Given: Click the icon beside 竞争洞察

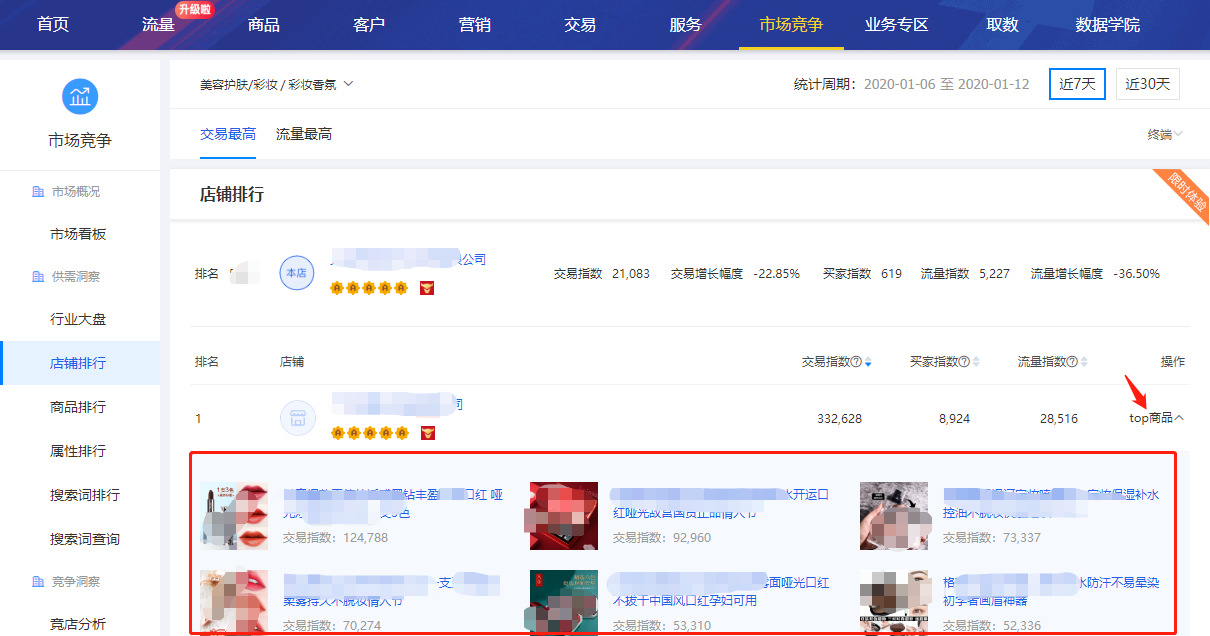Looking at the screenshot, I should pos(38,581).
